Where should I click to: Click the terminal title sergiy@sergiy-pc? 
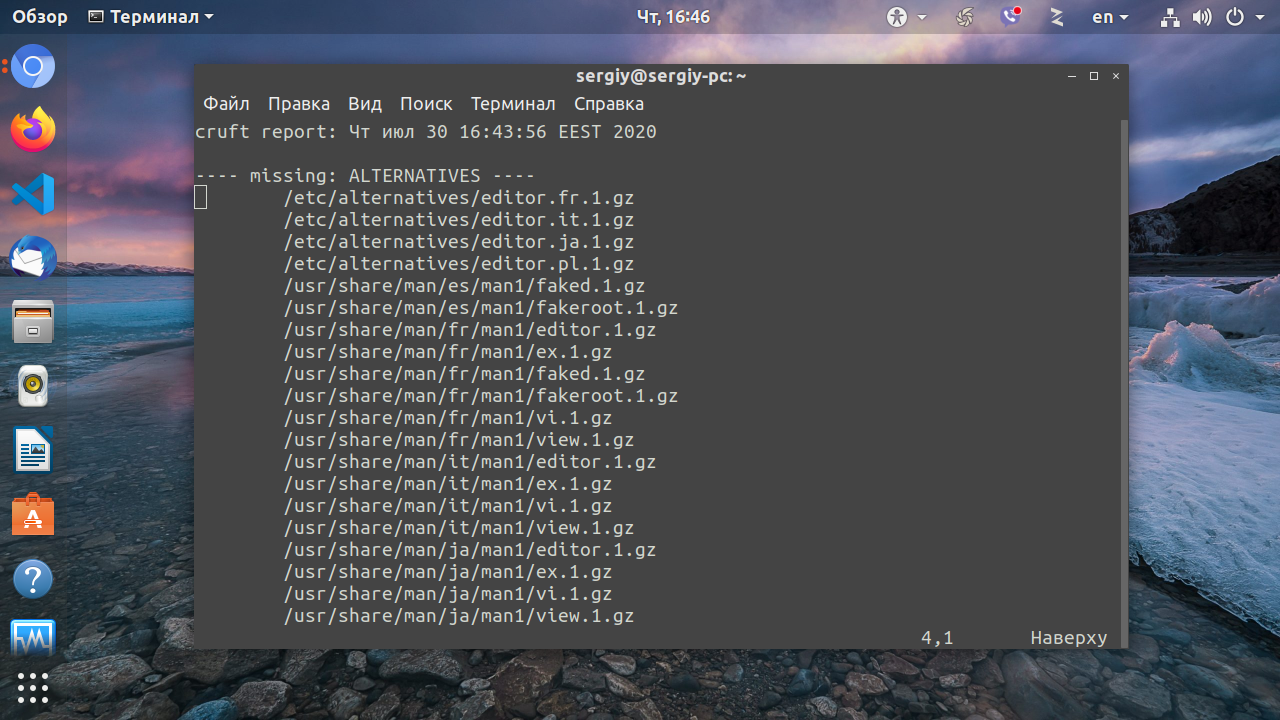coord(661,76)
